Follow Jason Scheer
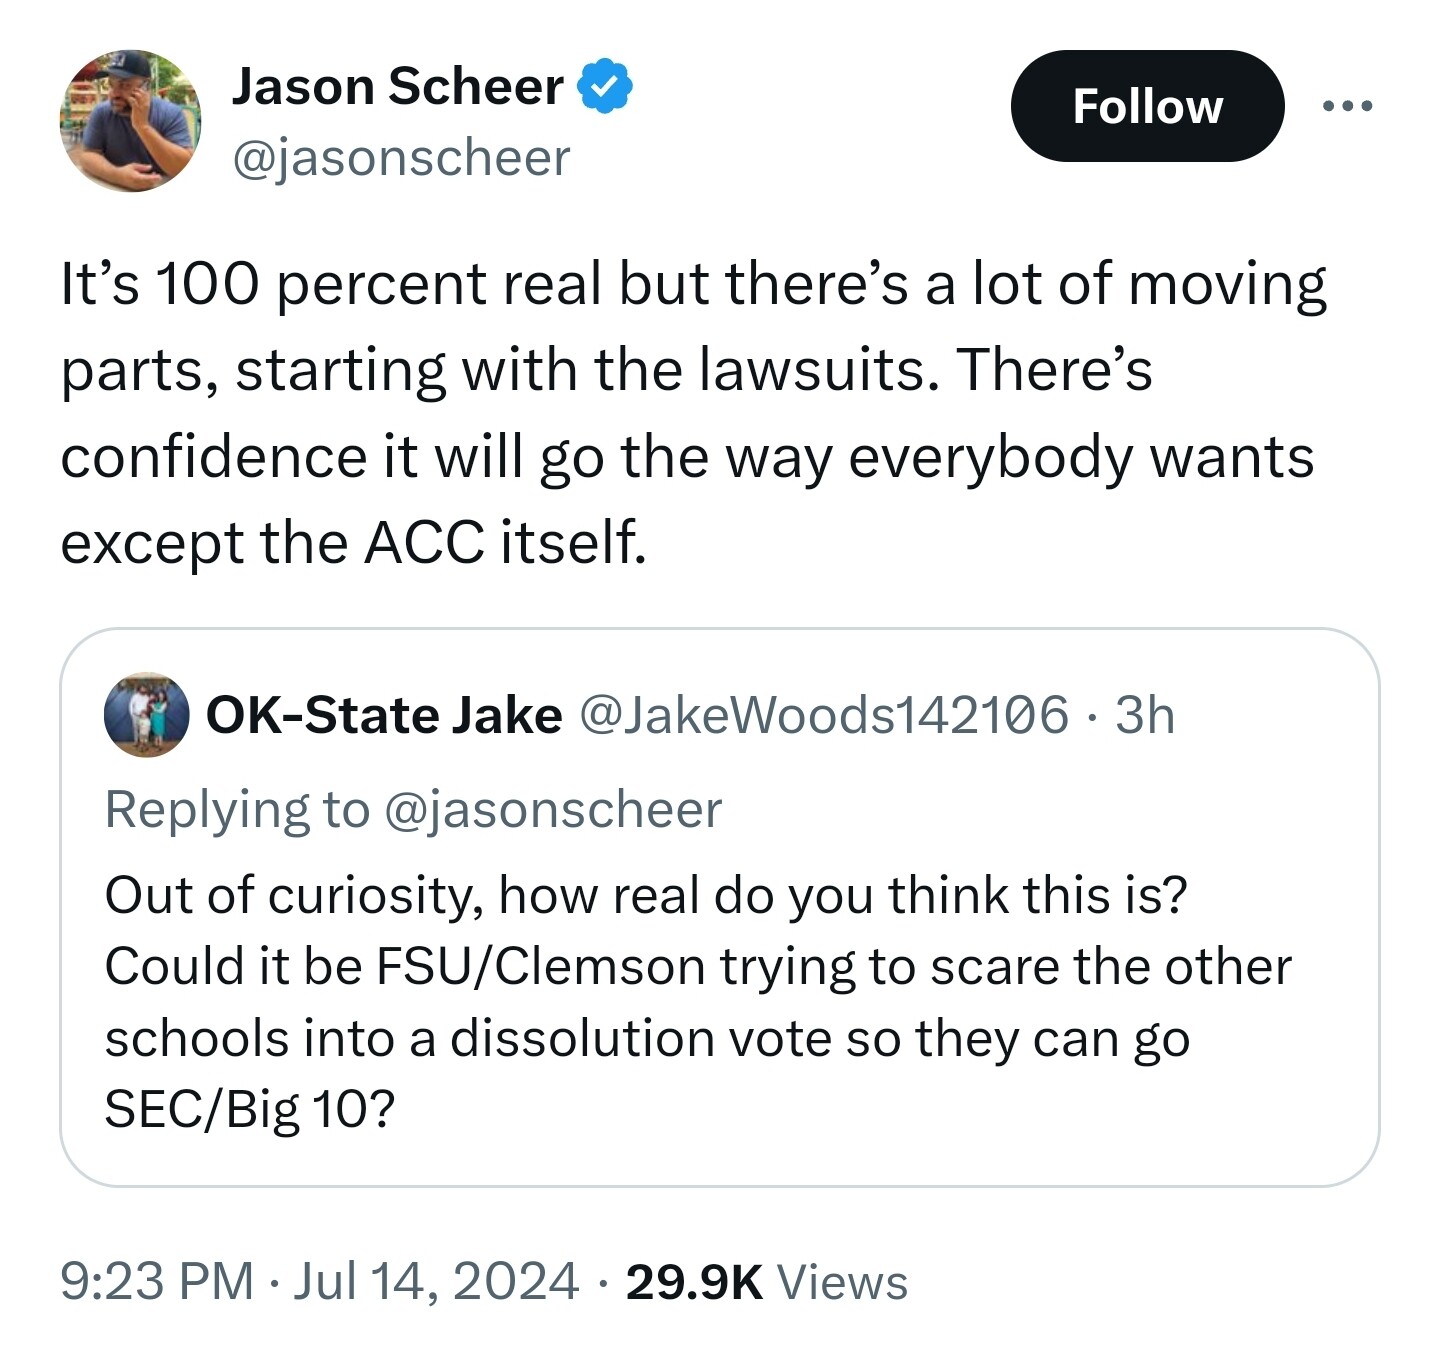1440x1351 pixels. 1147,106
